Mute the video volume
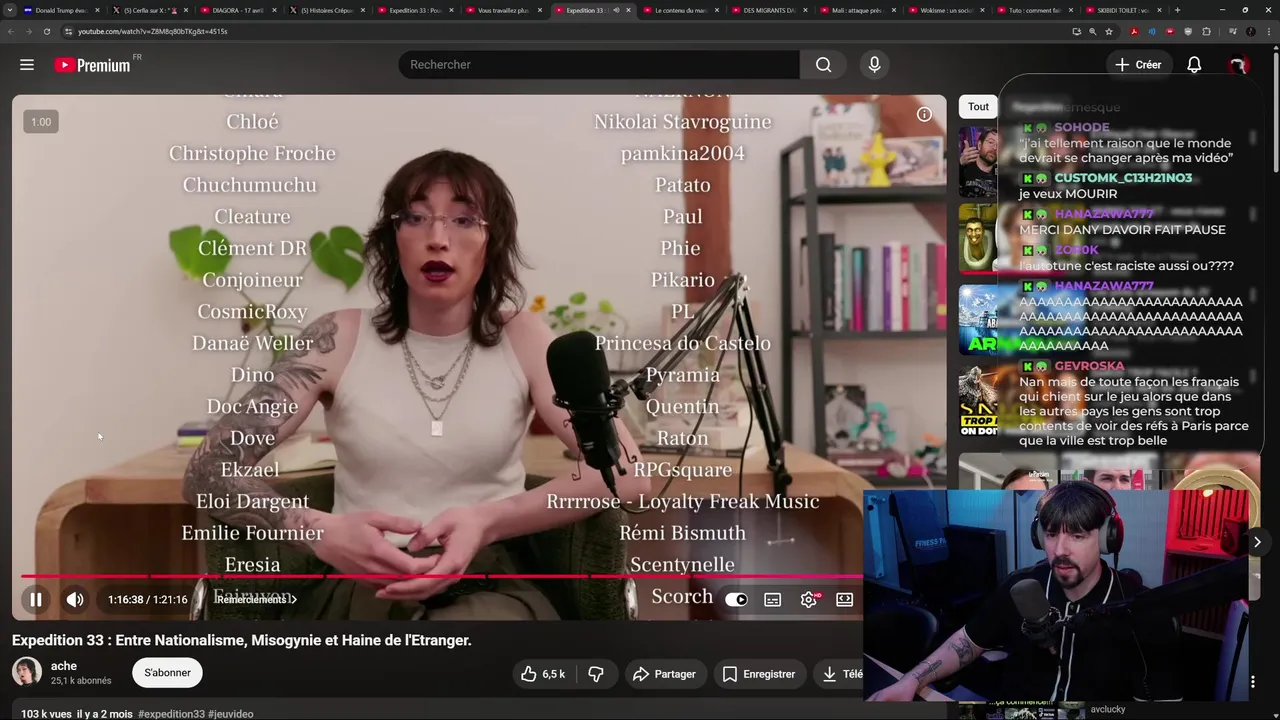 (75, 599)
